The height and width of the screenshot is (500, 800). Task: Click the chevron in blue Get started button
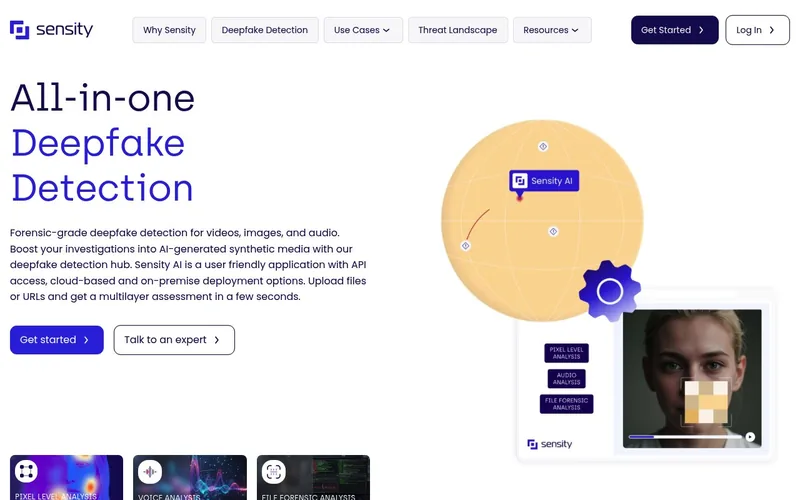pos(86,340)
